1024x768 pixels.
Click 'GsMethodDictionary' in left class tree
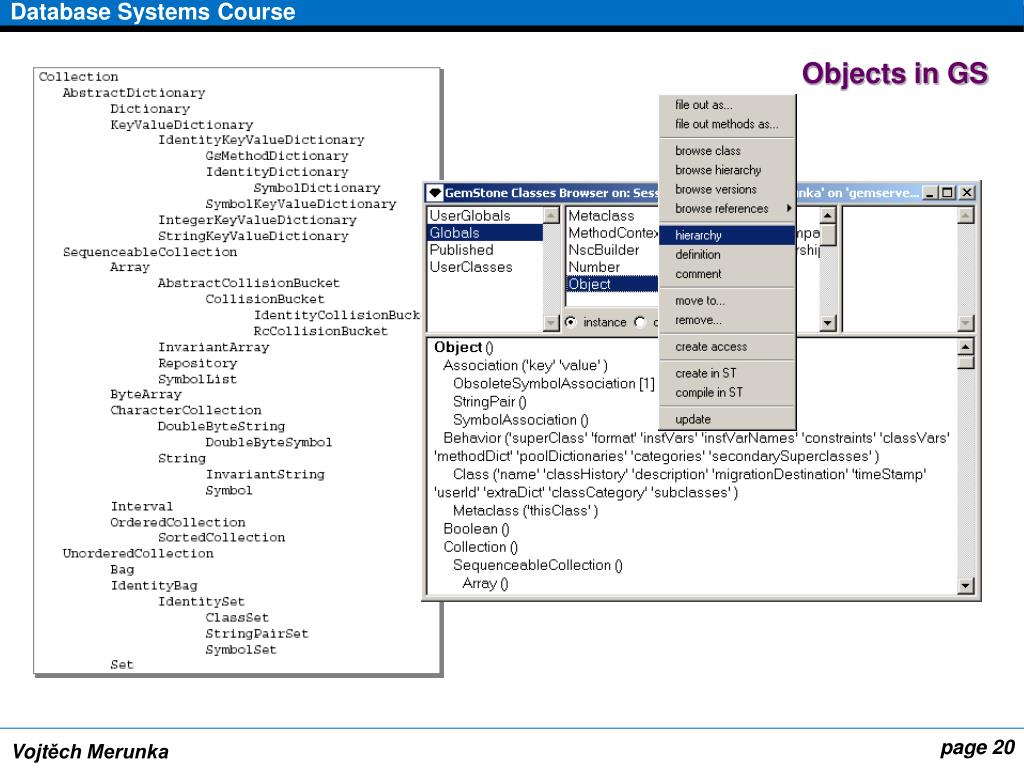point(277,156)
